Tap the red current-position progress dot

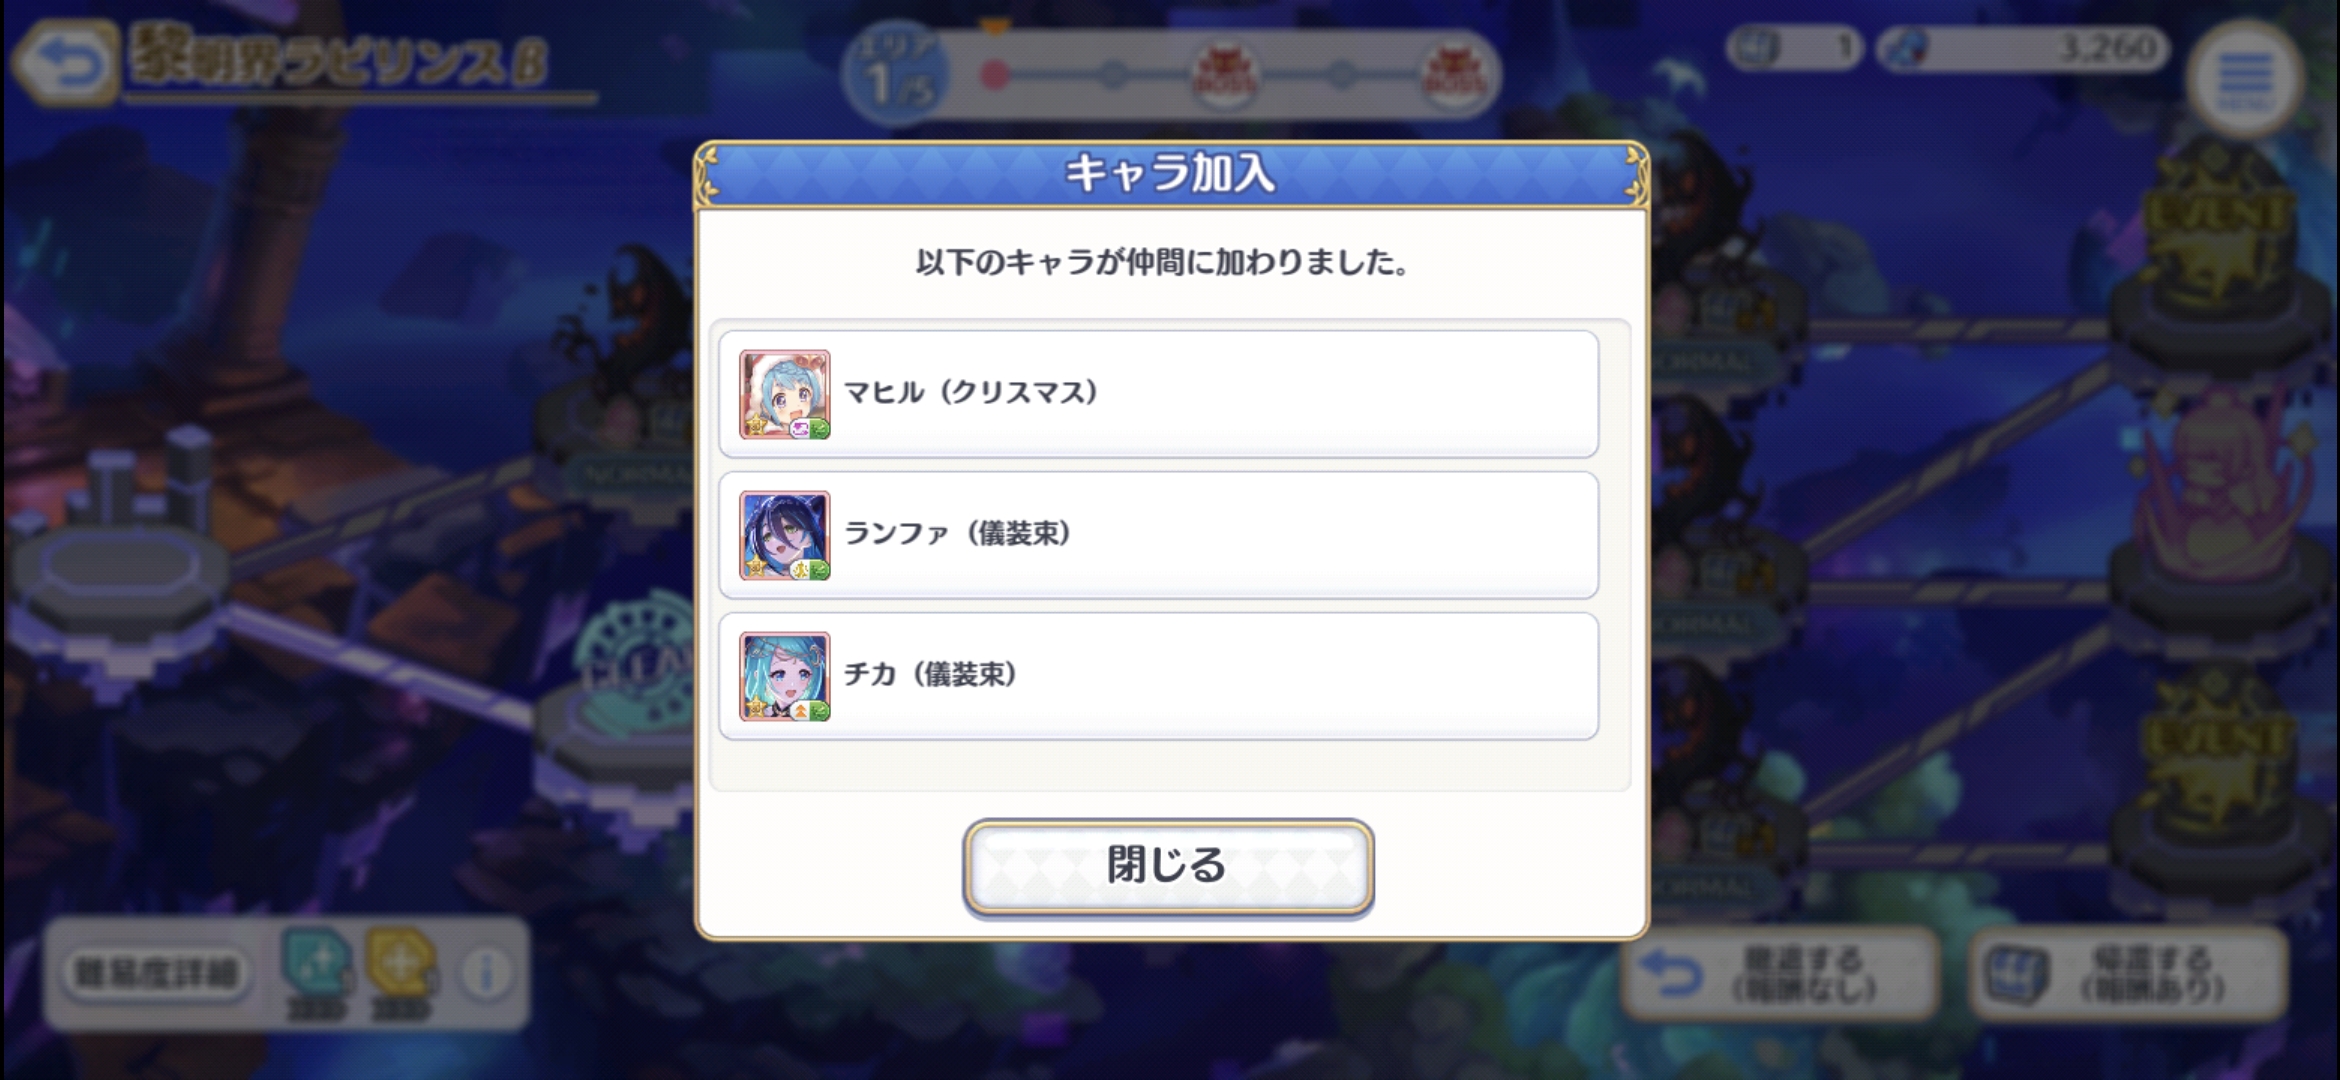tap(995, 75)
